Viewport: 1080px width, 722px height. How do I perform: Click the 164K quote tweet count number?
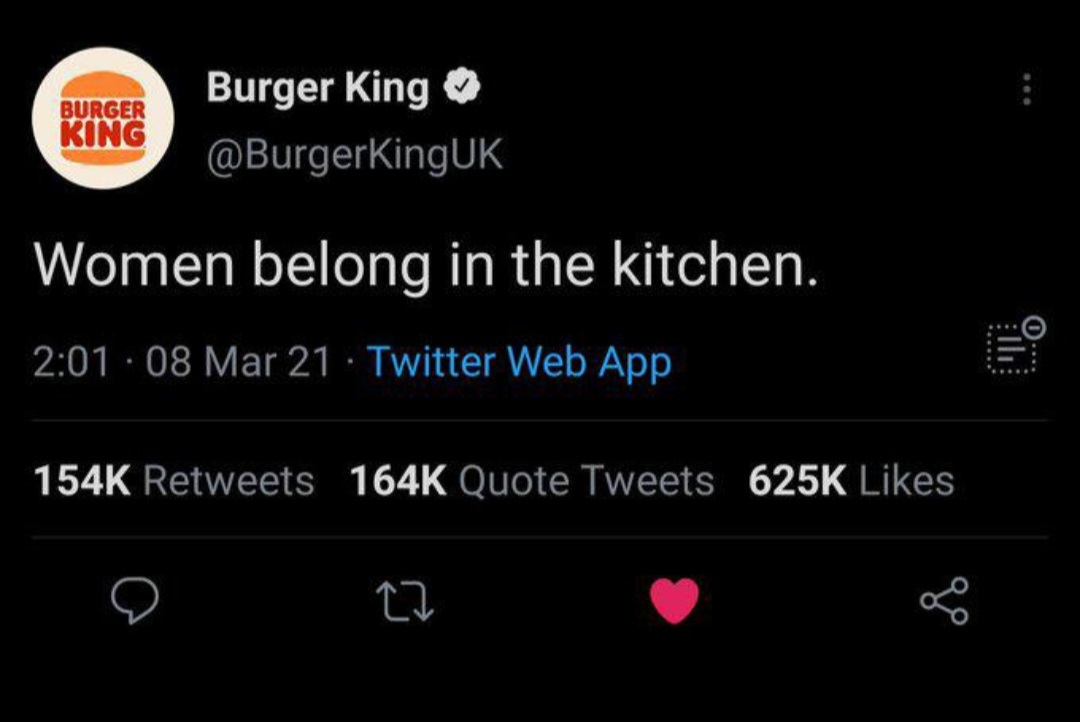(x=399, y=481)
